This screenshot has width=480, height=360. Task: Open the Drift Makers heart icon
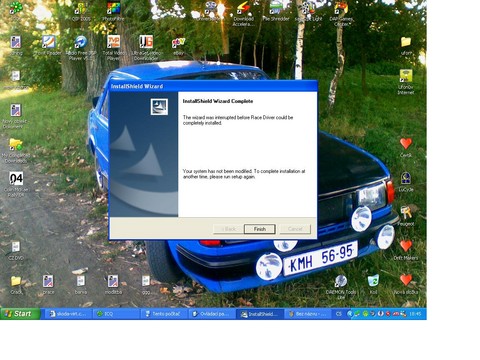pyautogui.click(x=406, y=250)
